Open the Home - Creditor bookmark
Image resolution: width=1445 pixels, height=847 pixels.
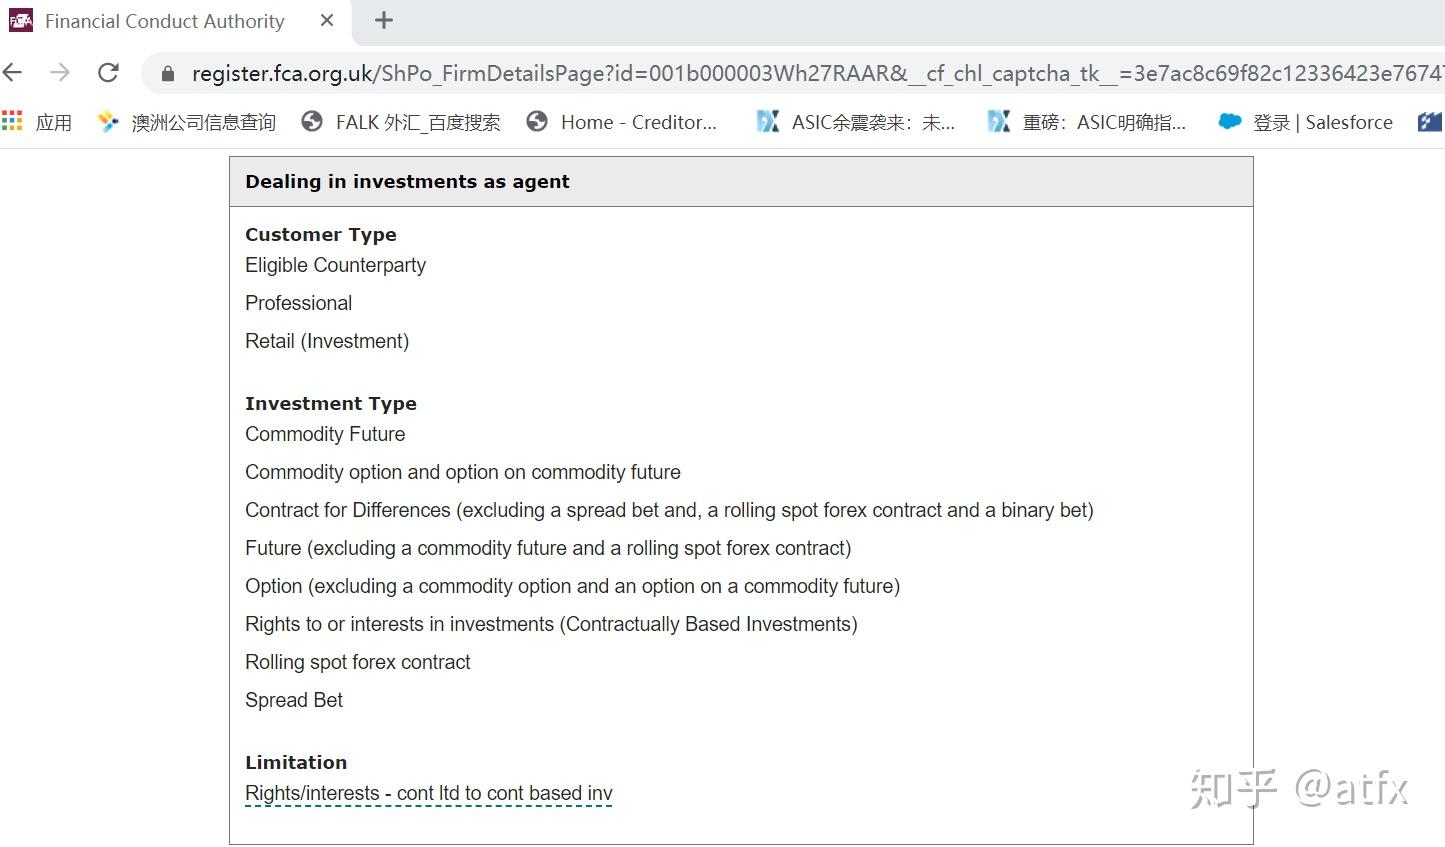point(622,122)
